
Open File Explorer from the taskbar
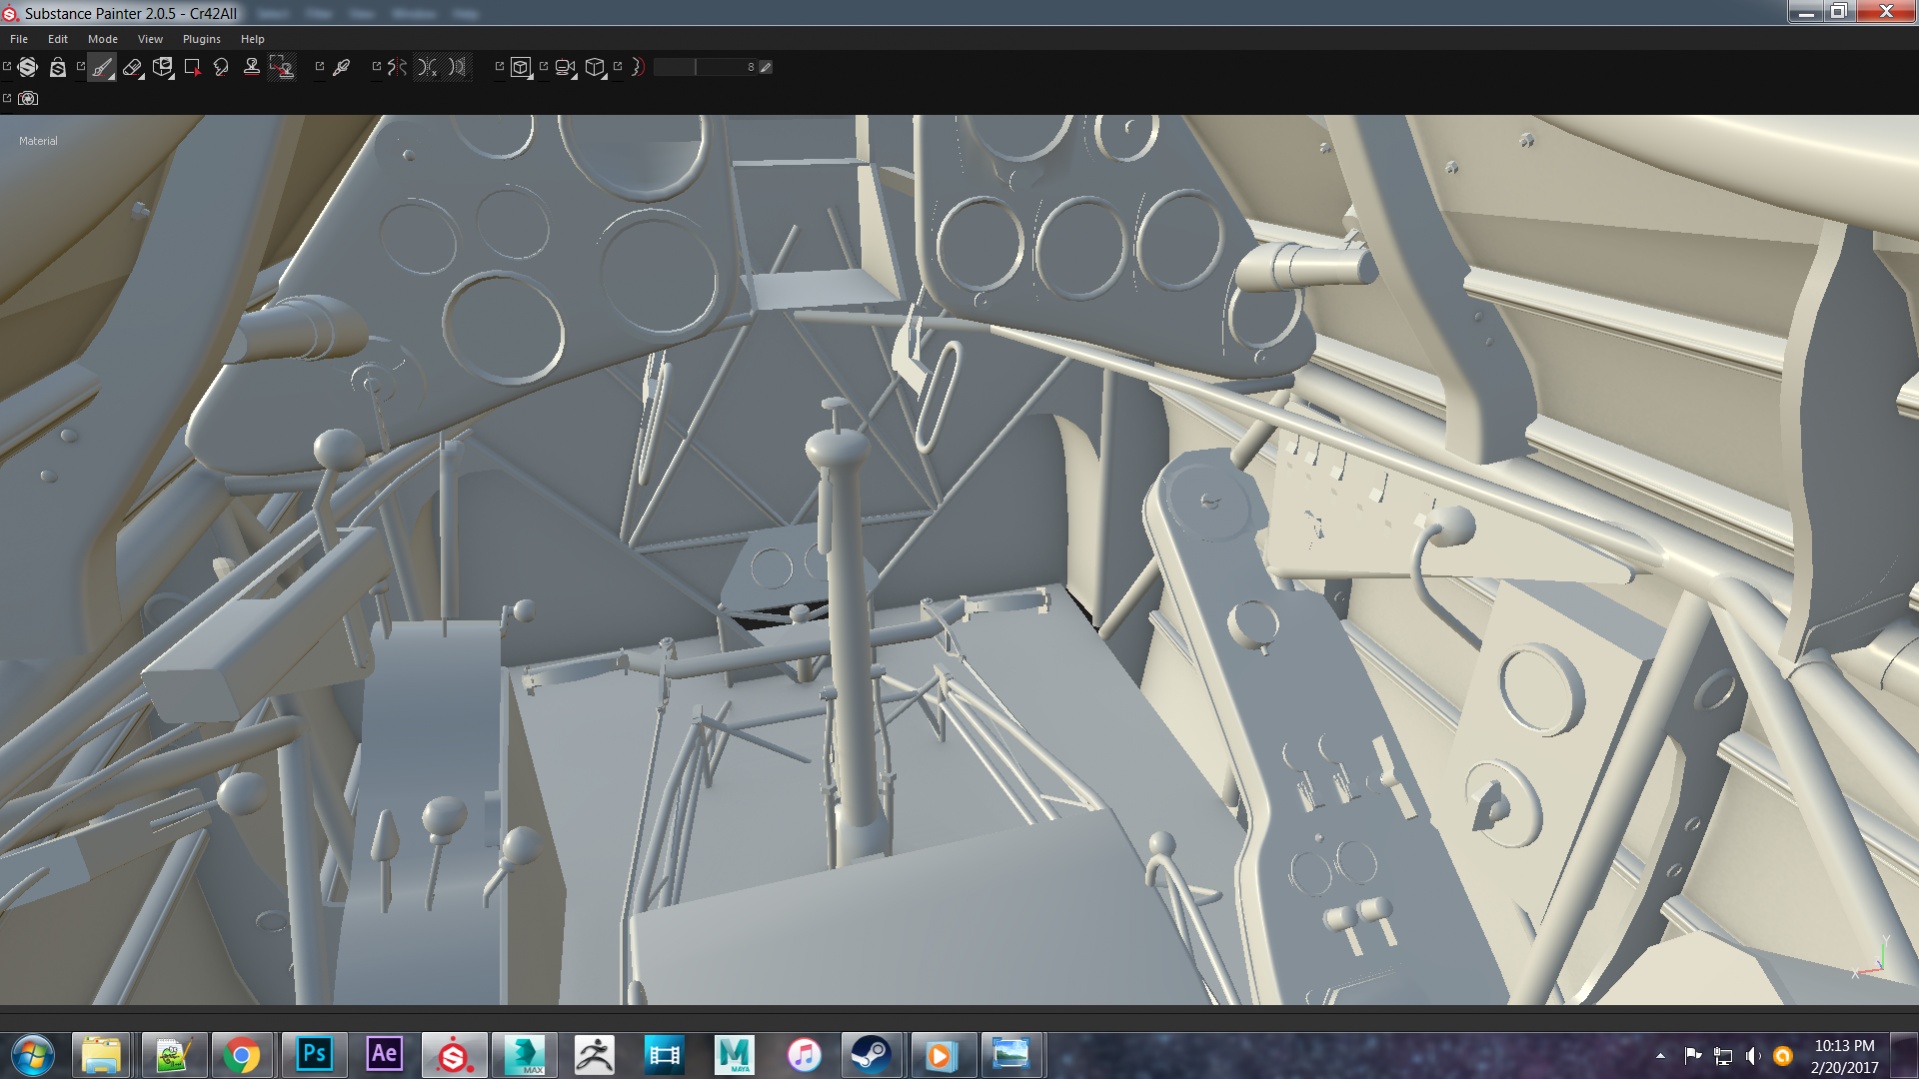click(101, 1055)
